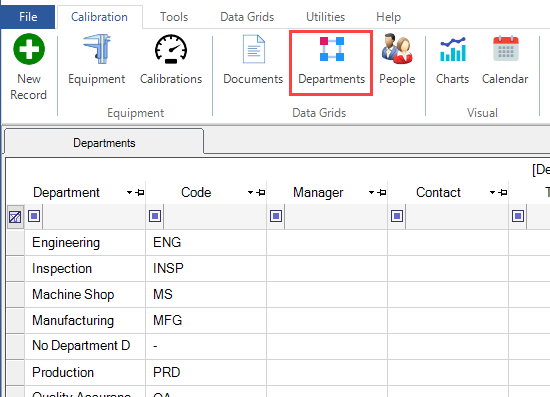Click the Code filter text field
This screenshot has width=550, height=397.
pyautogui.click(x=215, y=216)
